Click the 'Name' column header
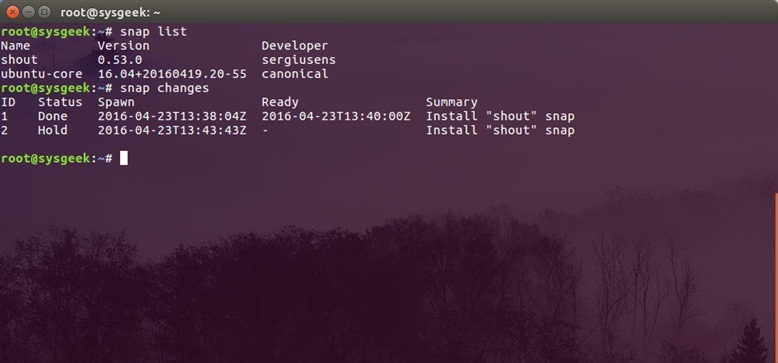The width and height of the screenshot is (778, 363). pyautogui.click(x=15, y=46)
